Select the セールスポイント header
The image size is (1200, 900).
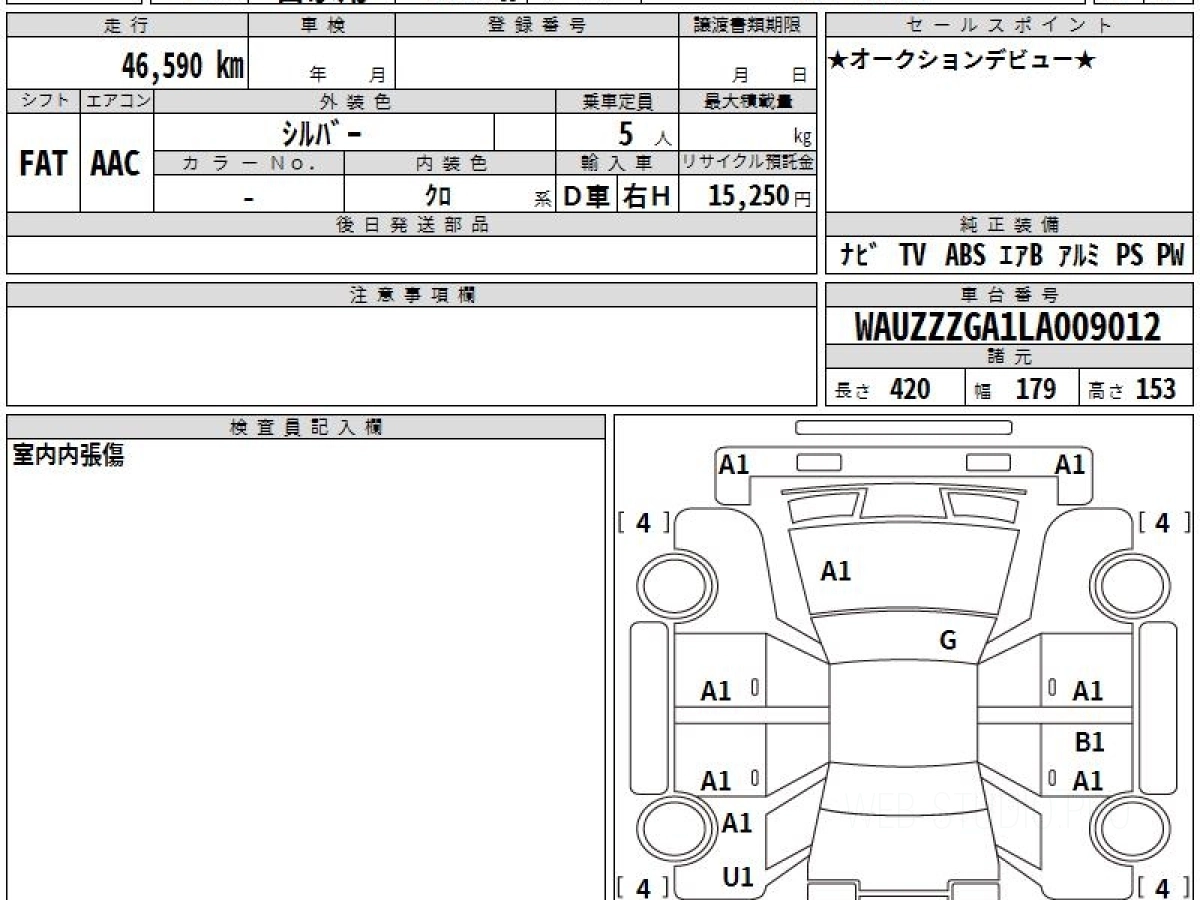1009,27
